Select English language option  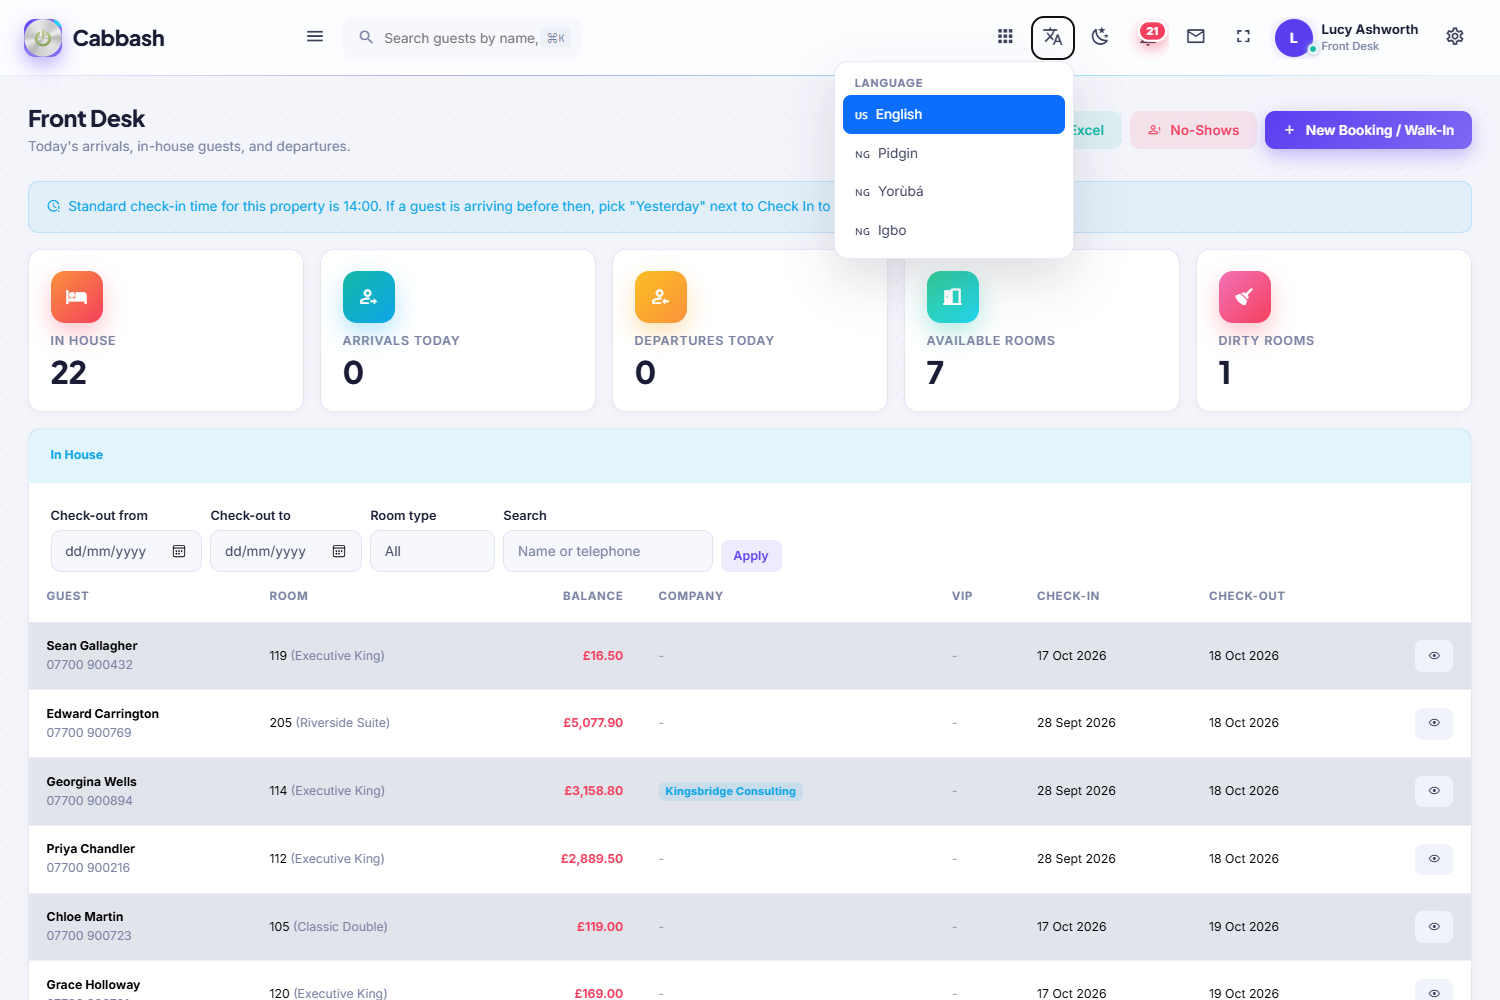(x=954, y=114)
